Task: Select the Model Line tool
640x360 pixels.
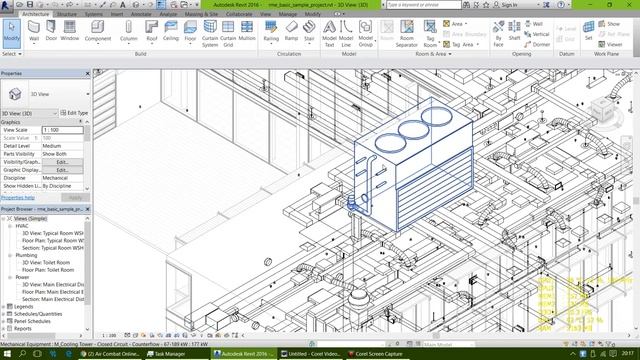Action: (346, 34)
